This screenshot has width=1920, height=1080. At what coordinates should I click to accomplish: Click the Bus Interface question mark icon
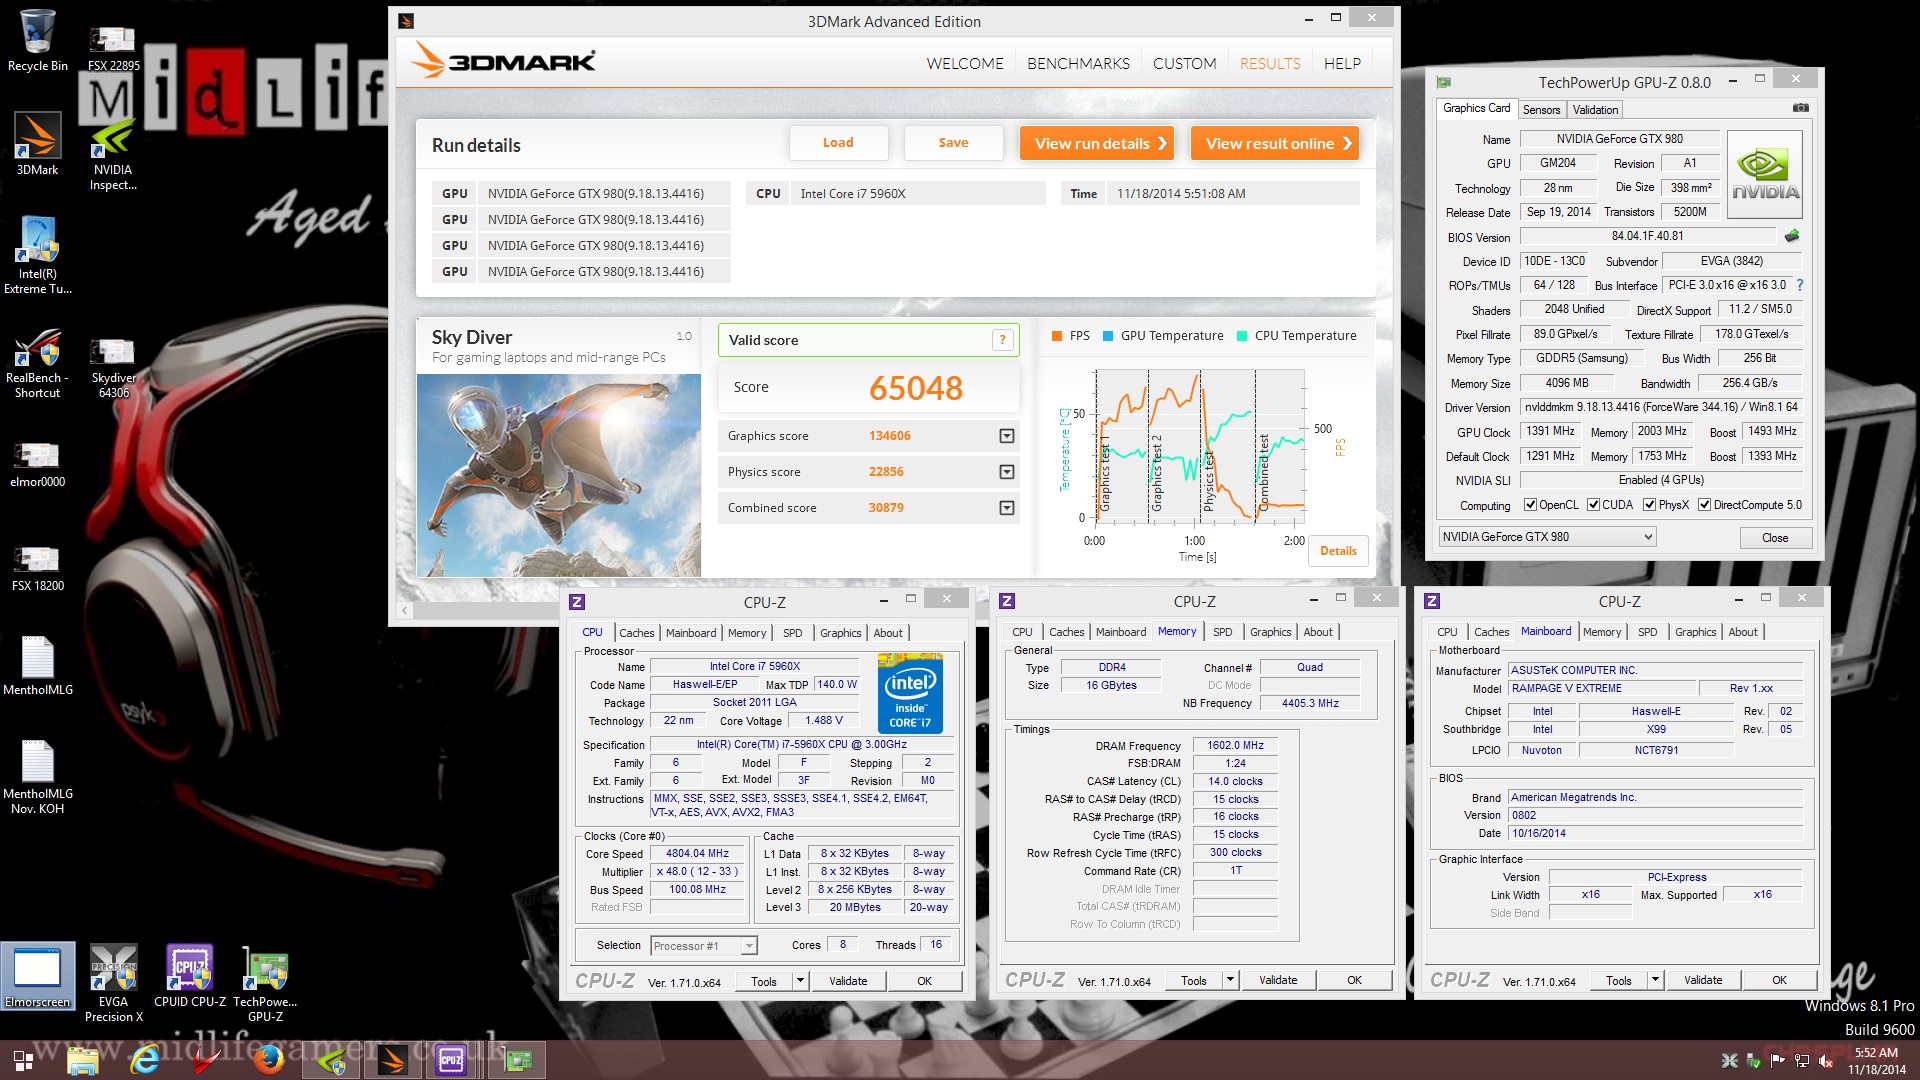click(x=1800, y=285)
